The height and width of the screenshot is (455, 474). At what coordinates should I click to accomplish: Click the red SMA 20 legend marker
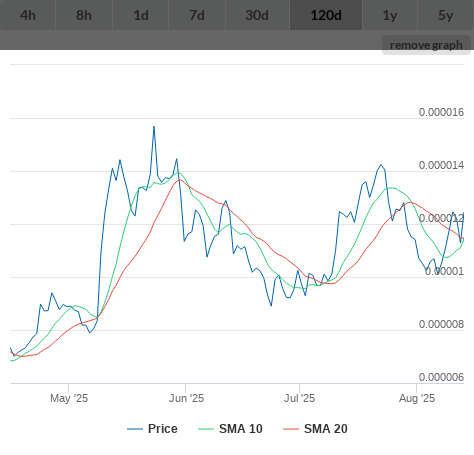[x=291, y=429]
